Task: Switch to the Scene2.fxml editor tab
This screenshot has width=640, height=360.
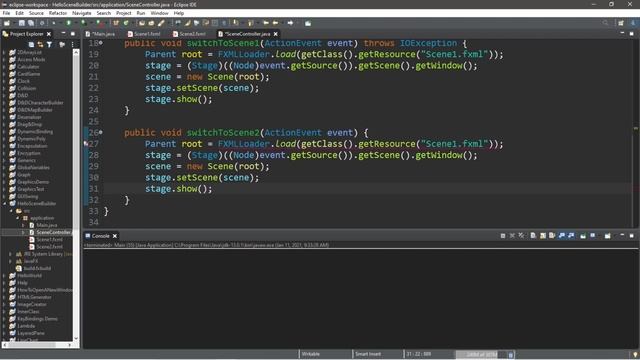Action: pos(189,34)
